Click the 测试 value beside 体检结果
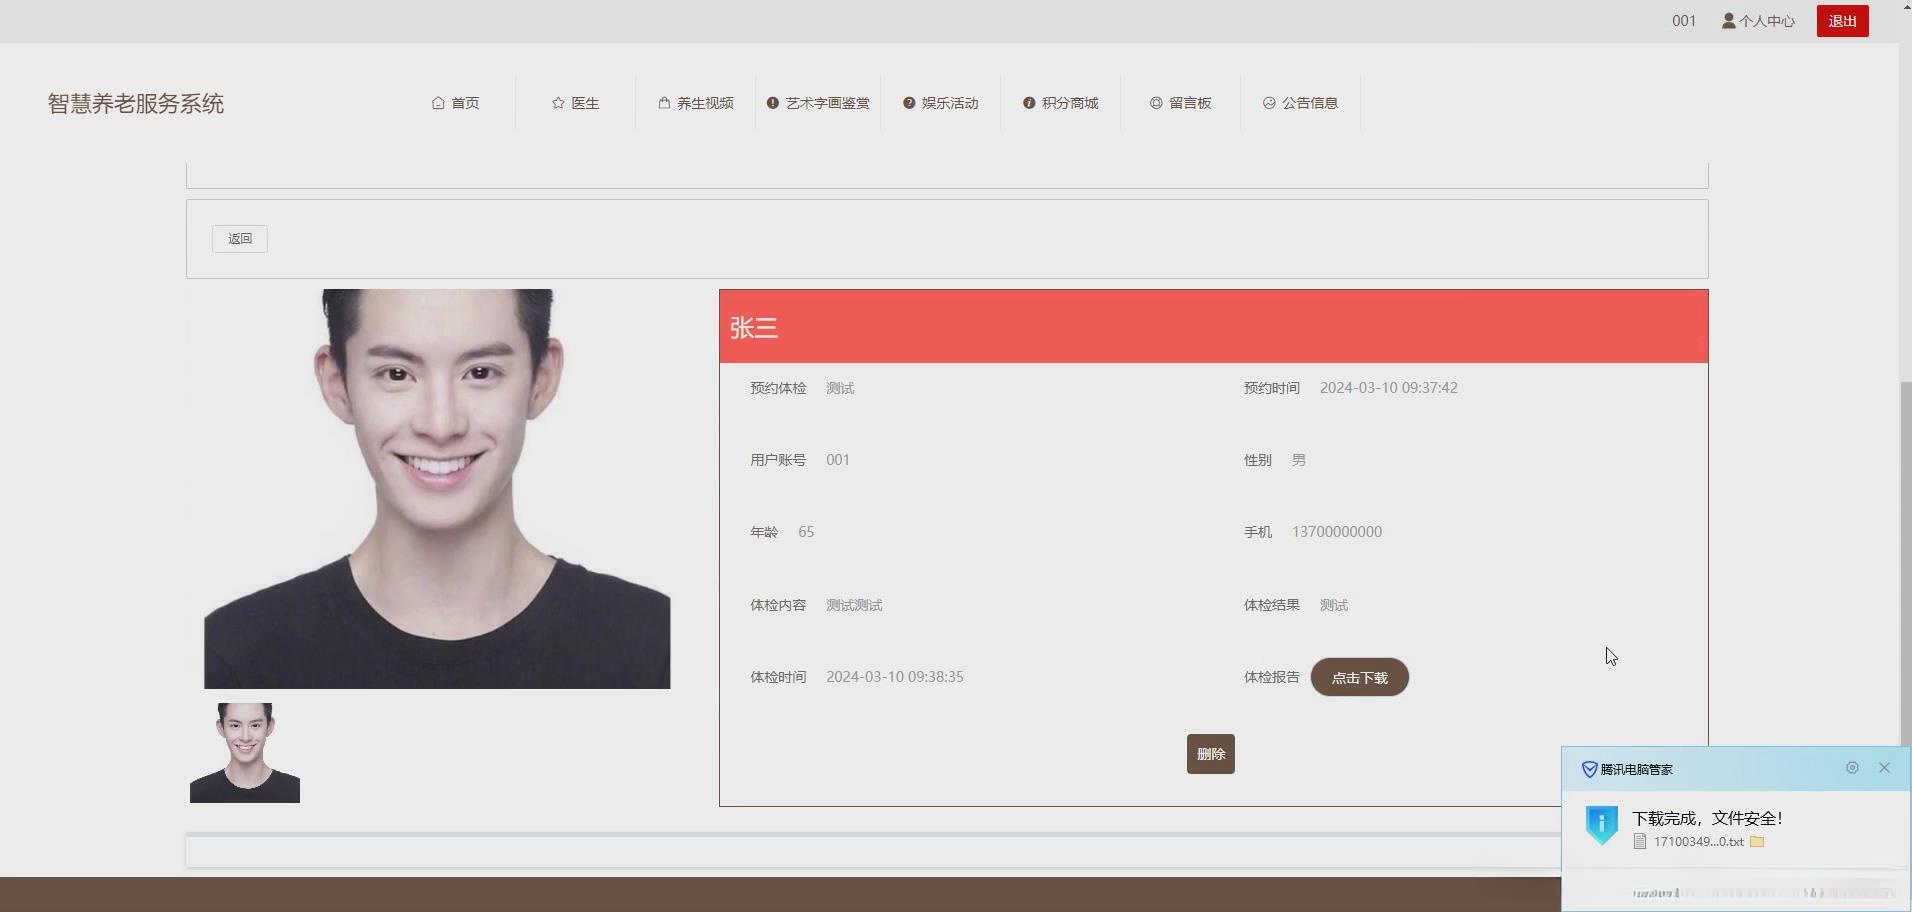 click(x=1334, y=605)
